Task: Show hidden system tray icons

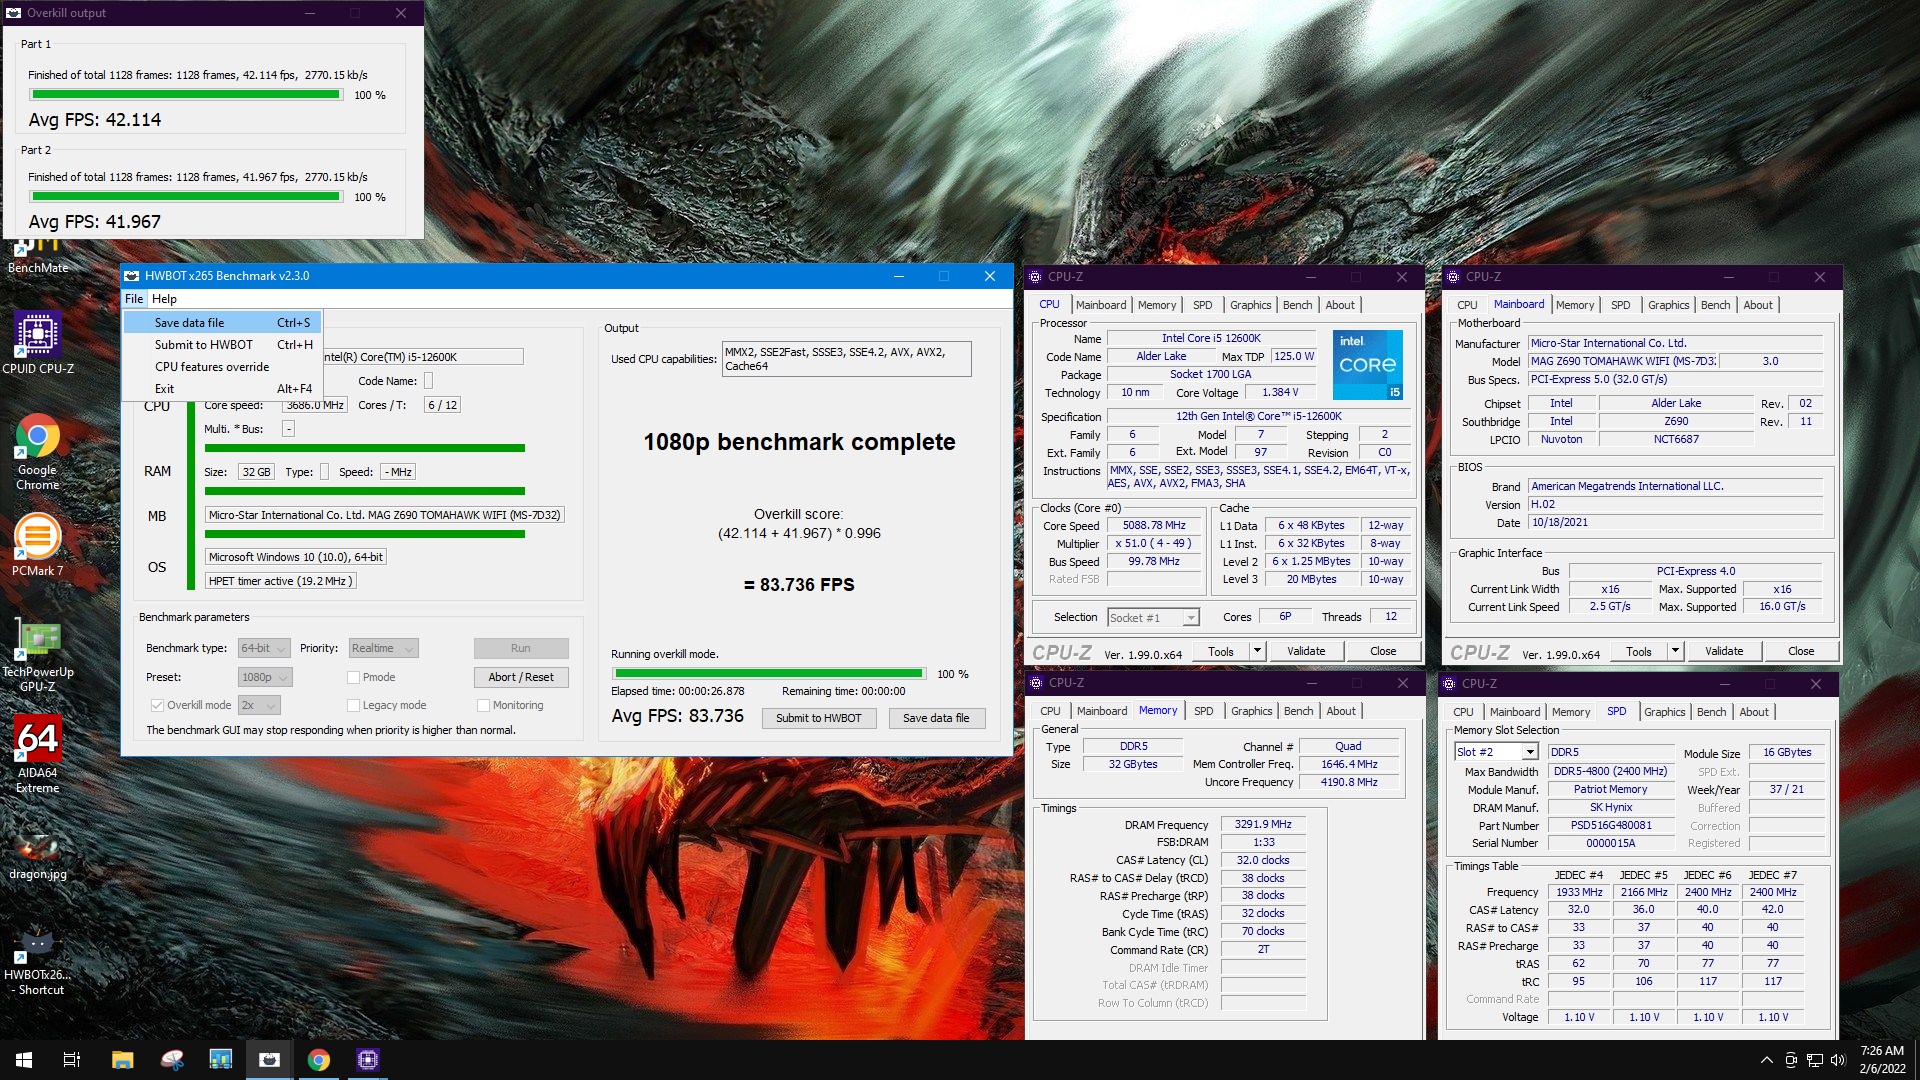Action: (1766, 1060)
